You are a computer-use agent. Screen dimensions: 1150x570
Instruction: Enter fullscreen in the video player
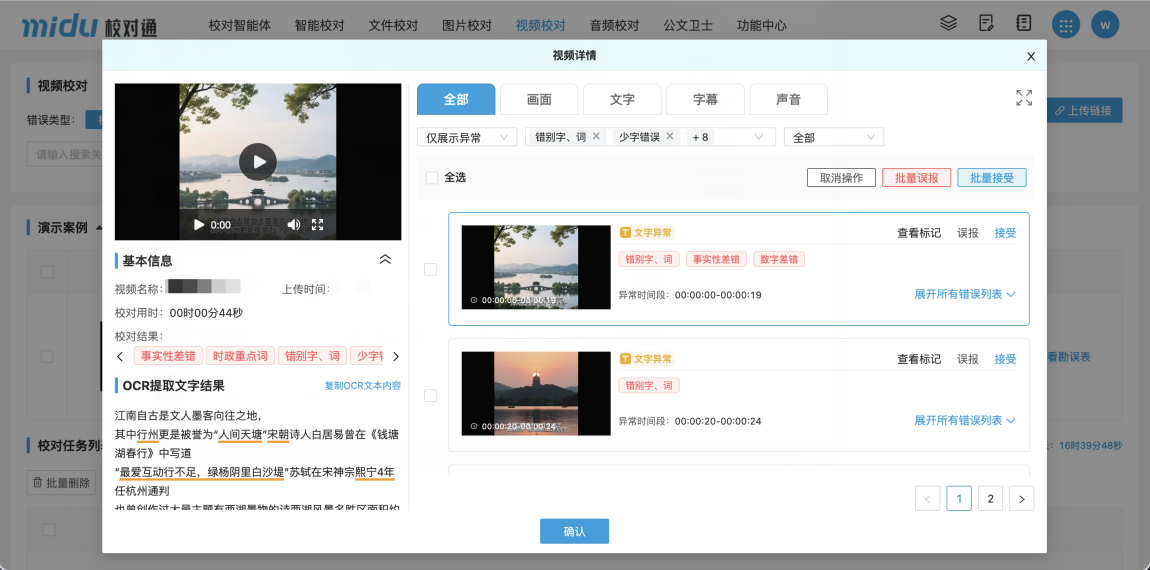(318, 225)
